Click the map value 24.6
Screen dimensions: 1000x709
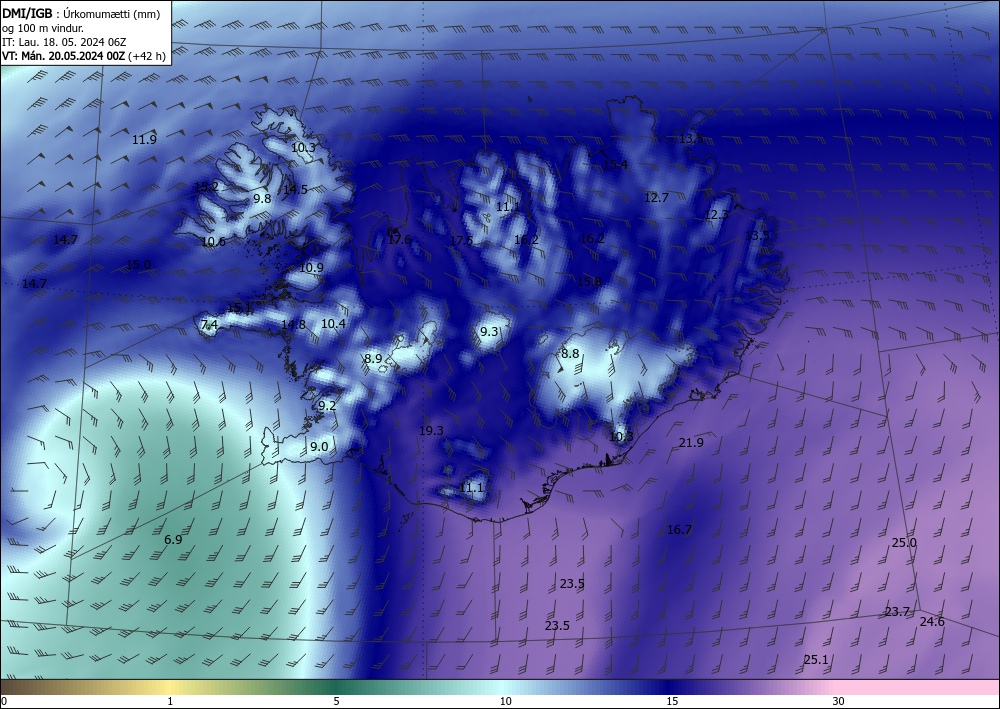932,622
